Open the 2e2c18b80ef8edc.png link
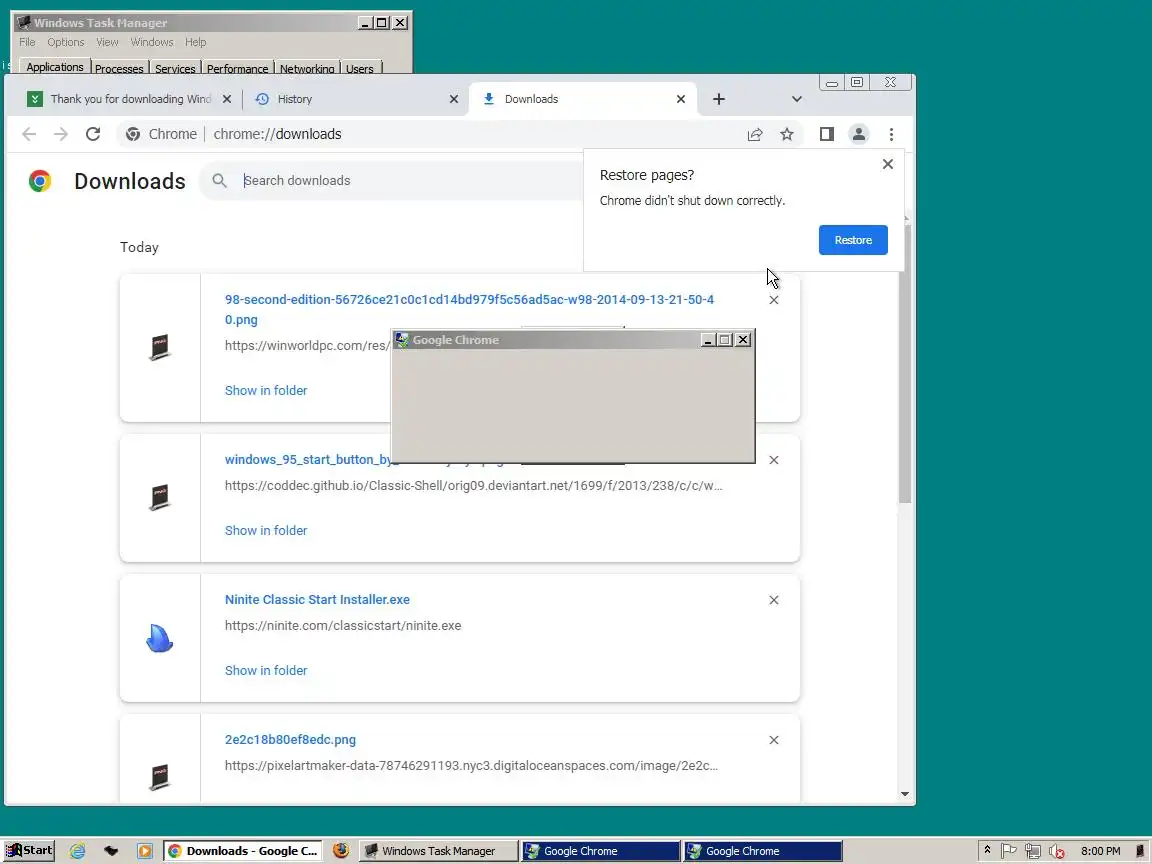Screen dimensions: 1152x864 (x=290, y=740)
